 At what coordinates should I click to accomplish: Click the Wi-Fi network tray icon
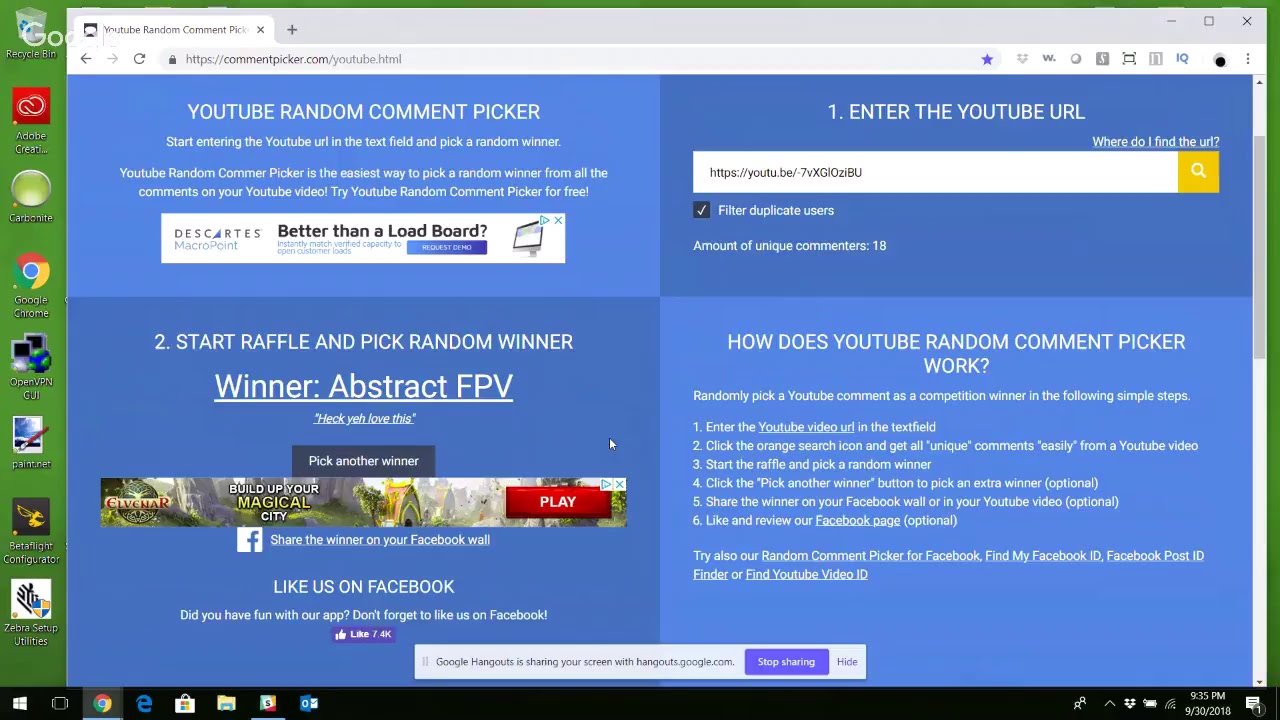[1171, 704]
